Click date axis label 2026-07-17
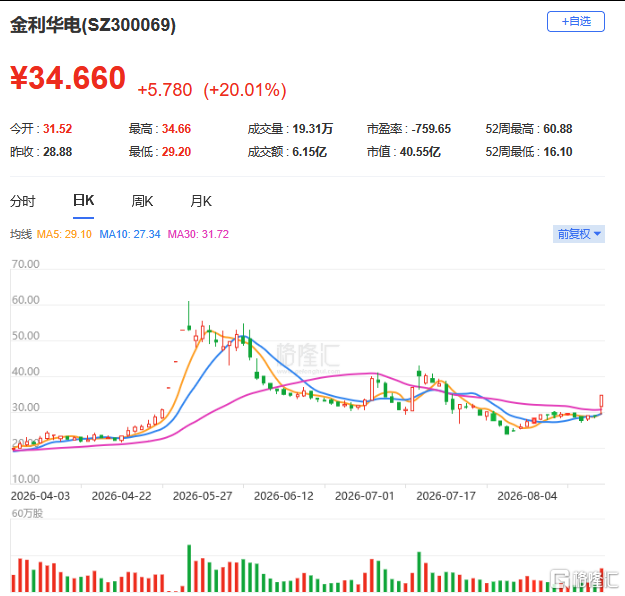This screenshot has height=596, width=625. 446,496
